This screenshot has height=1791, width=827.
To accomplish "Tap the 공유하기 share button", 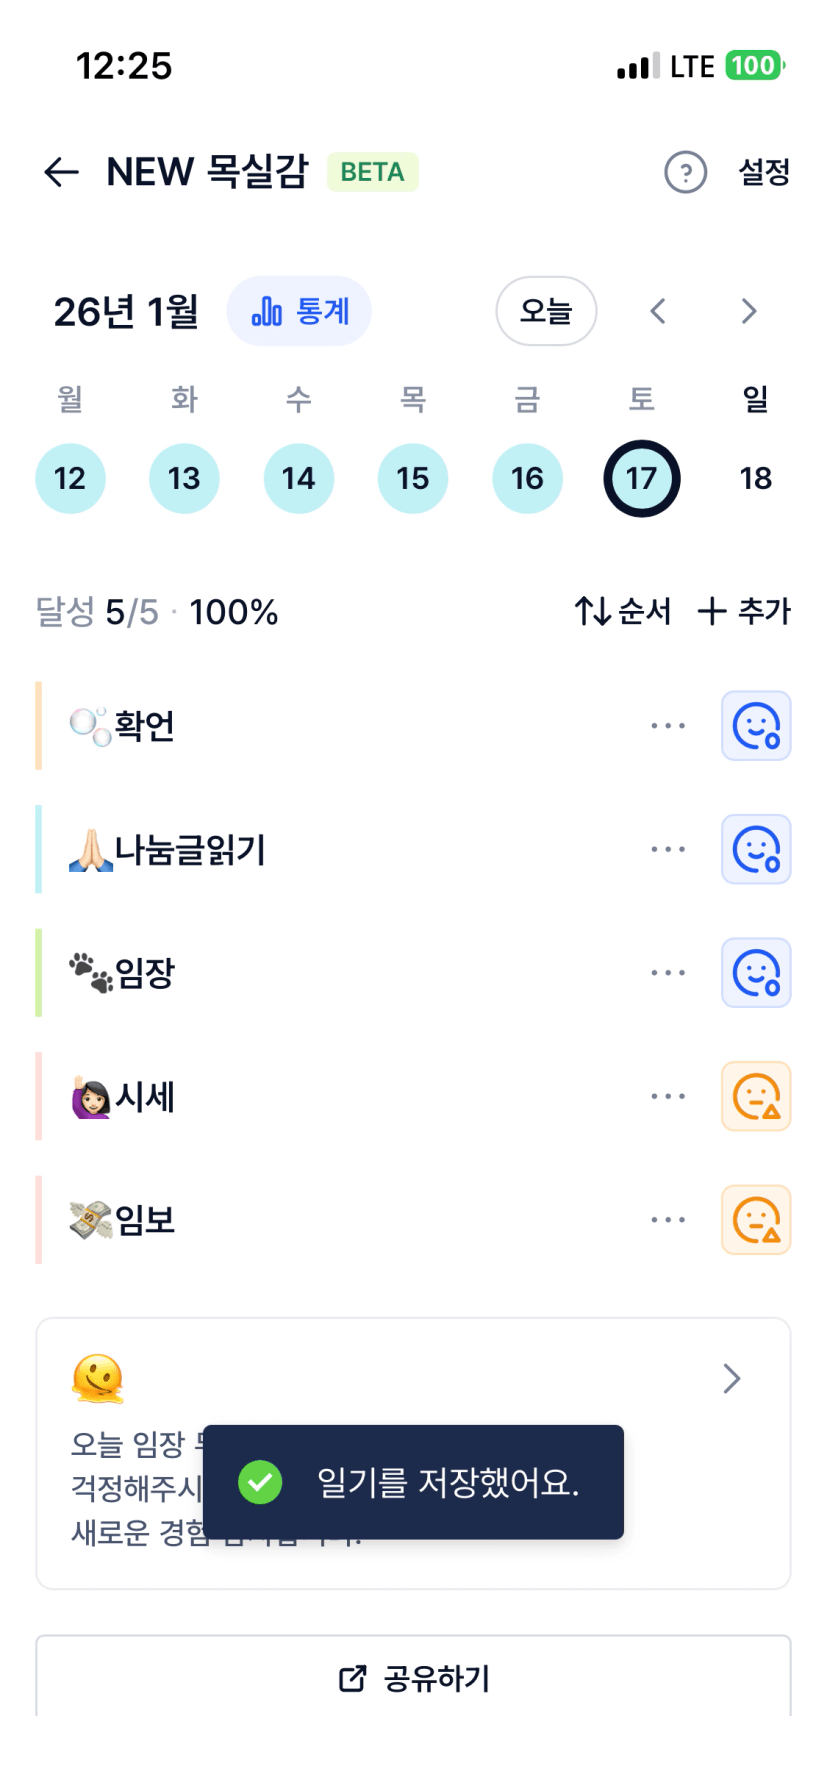I will (413, 1678).
